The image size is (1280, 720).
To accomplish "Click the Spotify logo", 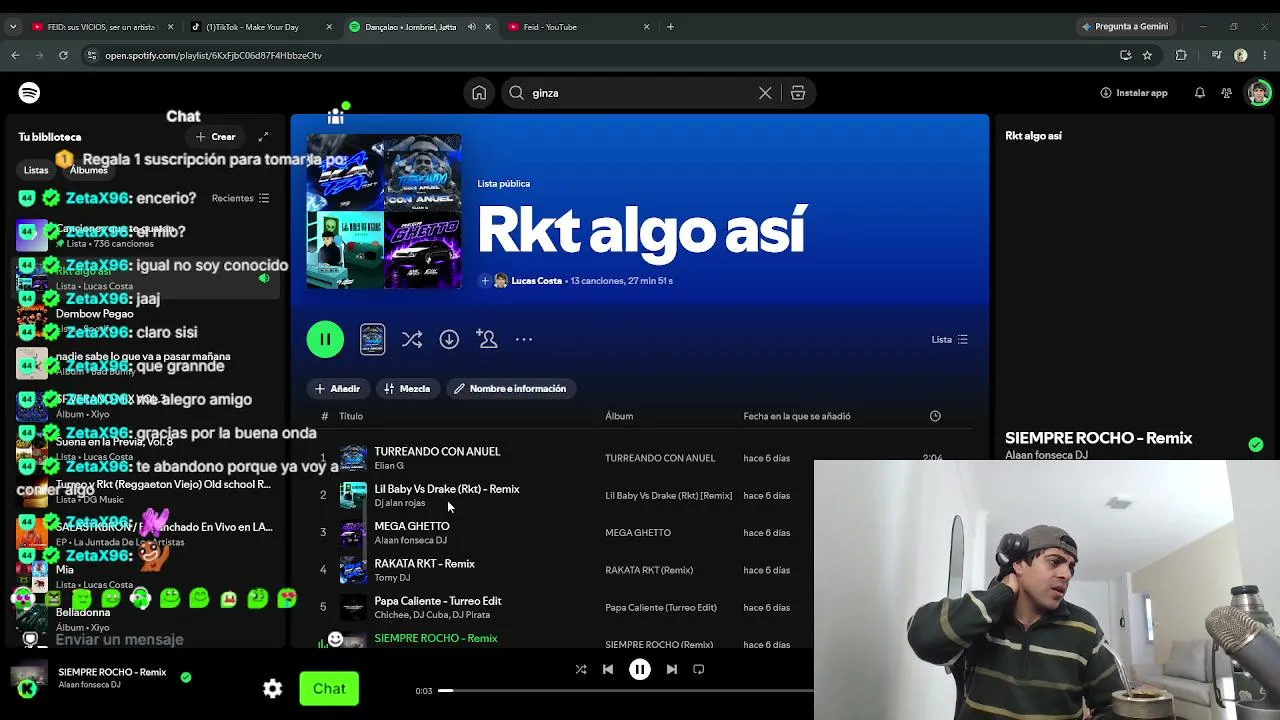I will 29,93.
